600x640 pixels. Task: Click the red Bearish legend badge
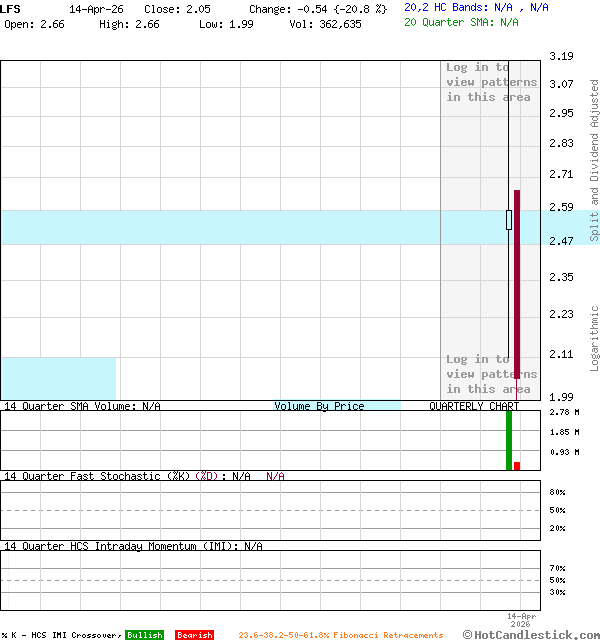pos(194,635)
